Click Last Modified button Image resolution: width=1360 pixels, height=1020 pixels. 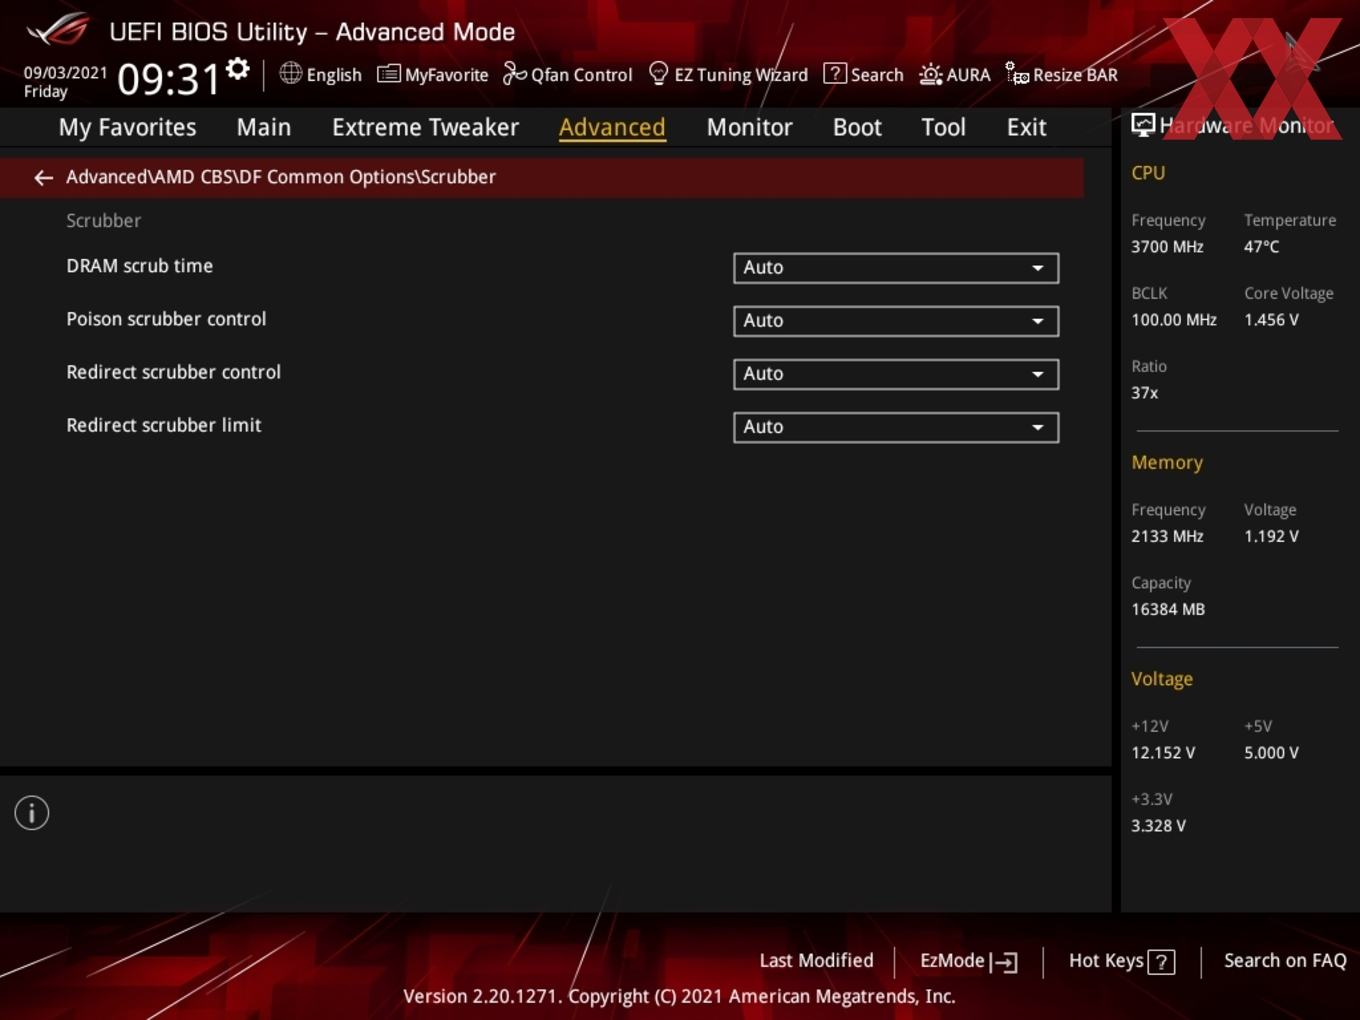[x=816, y=960]
